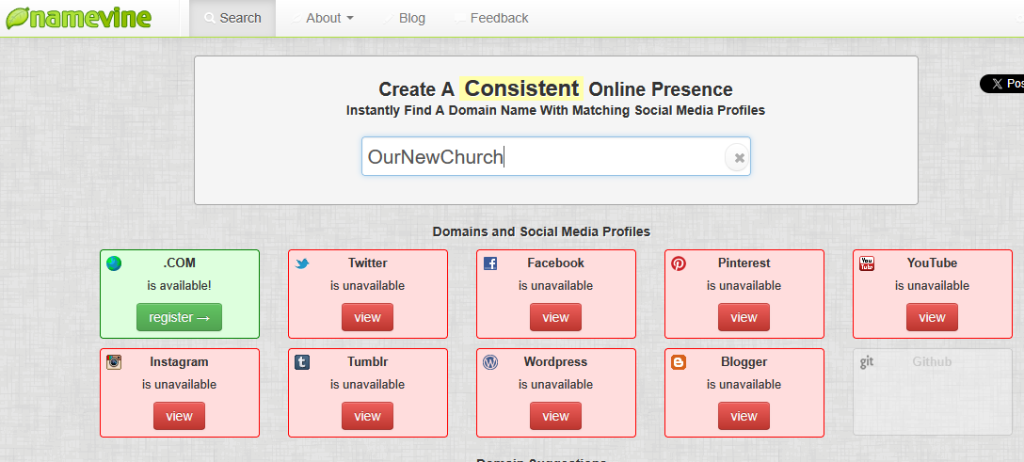Viewport: 1024px width, 462px height.
Task: Click the Pinterest logo icon
Action: (678, 264)
